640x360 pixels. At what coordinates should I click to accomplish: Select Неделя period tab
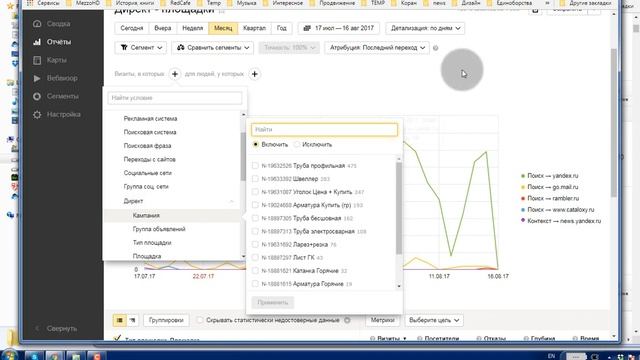pos(192,28)
